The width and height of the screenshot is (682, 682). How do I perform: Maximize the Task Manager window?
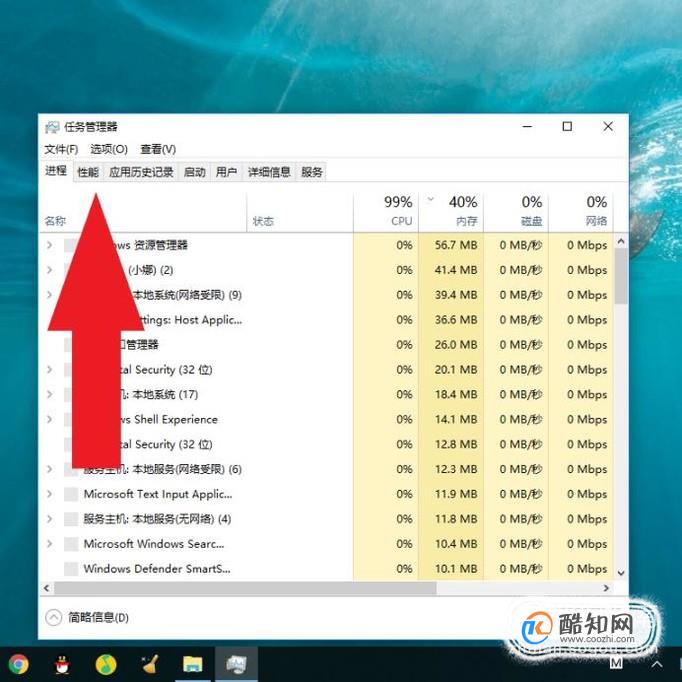(567, 127)
